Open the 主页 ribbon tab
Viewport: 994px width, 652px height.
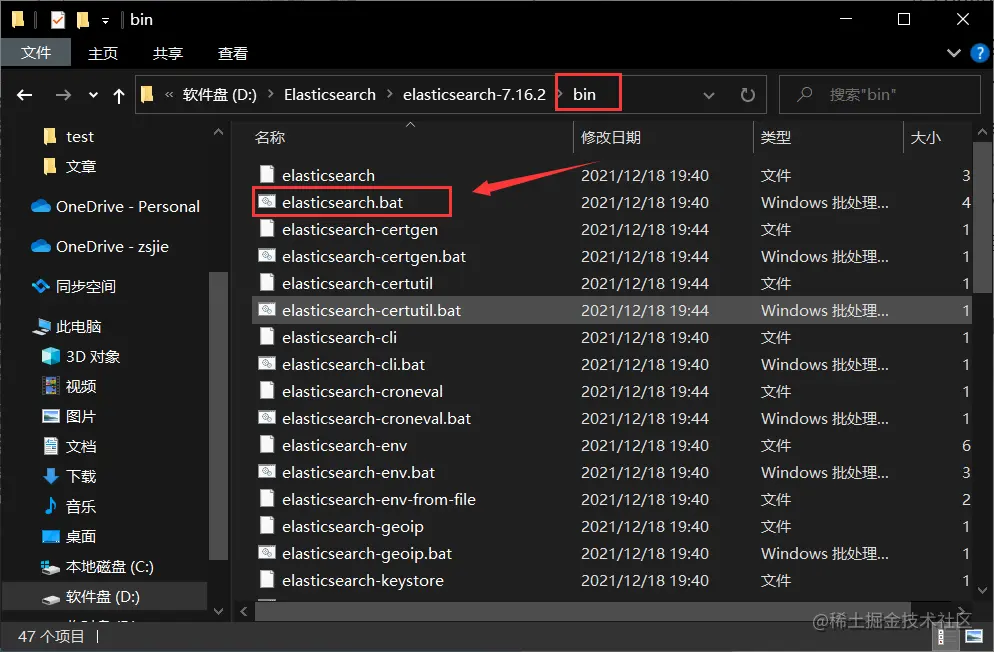pyautogui.click(x=103, y=53)
